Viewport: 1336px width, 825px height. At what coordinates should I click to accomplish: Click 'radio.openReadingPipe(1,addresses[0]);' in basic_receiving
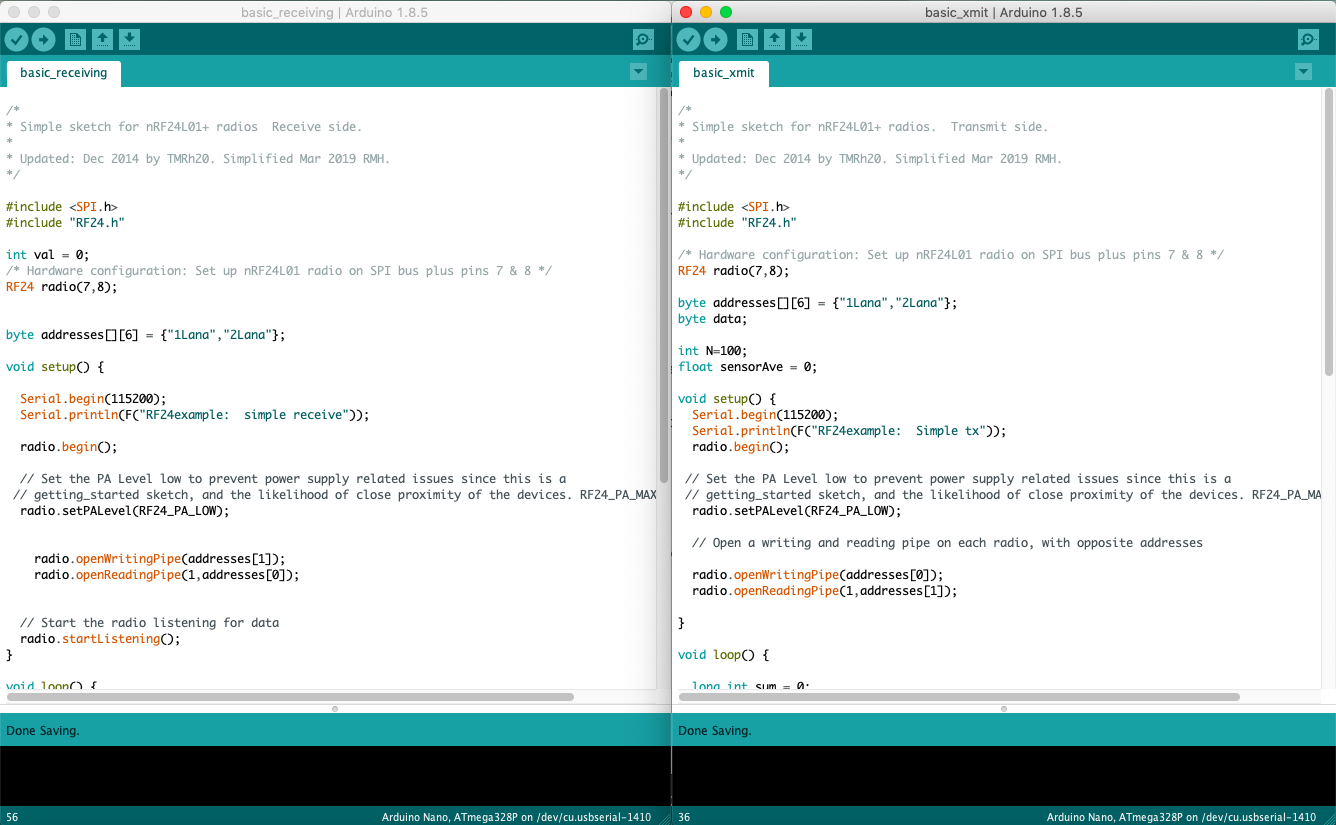[166, 575]
